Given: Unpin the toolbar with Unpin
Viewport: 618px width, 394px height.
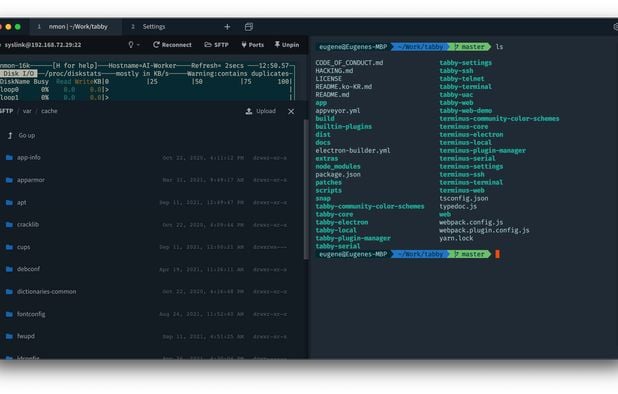Looking at the screenshot, I should [x=287, y=45].
